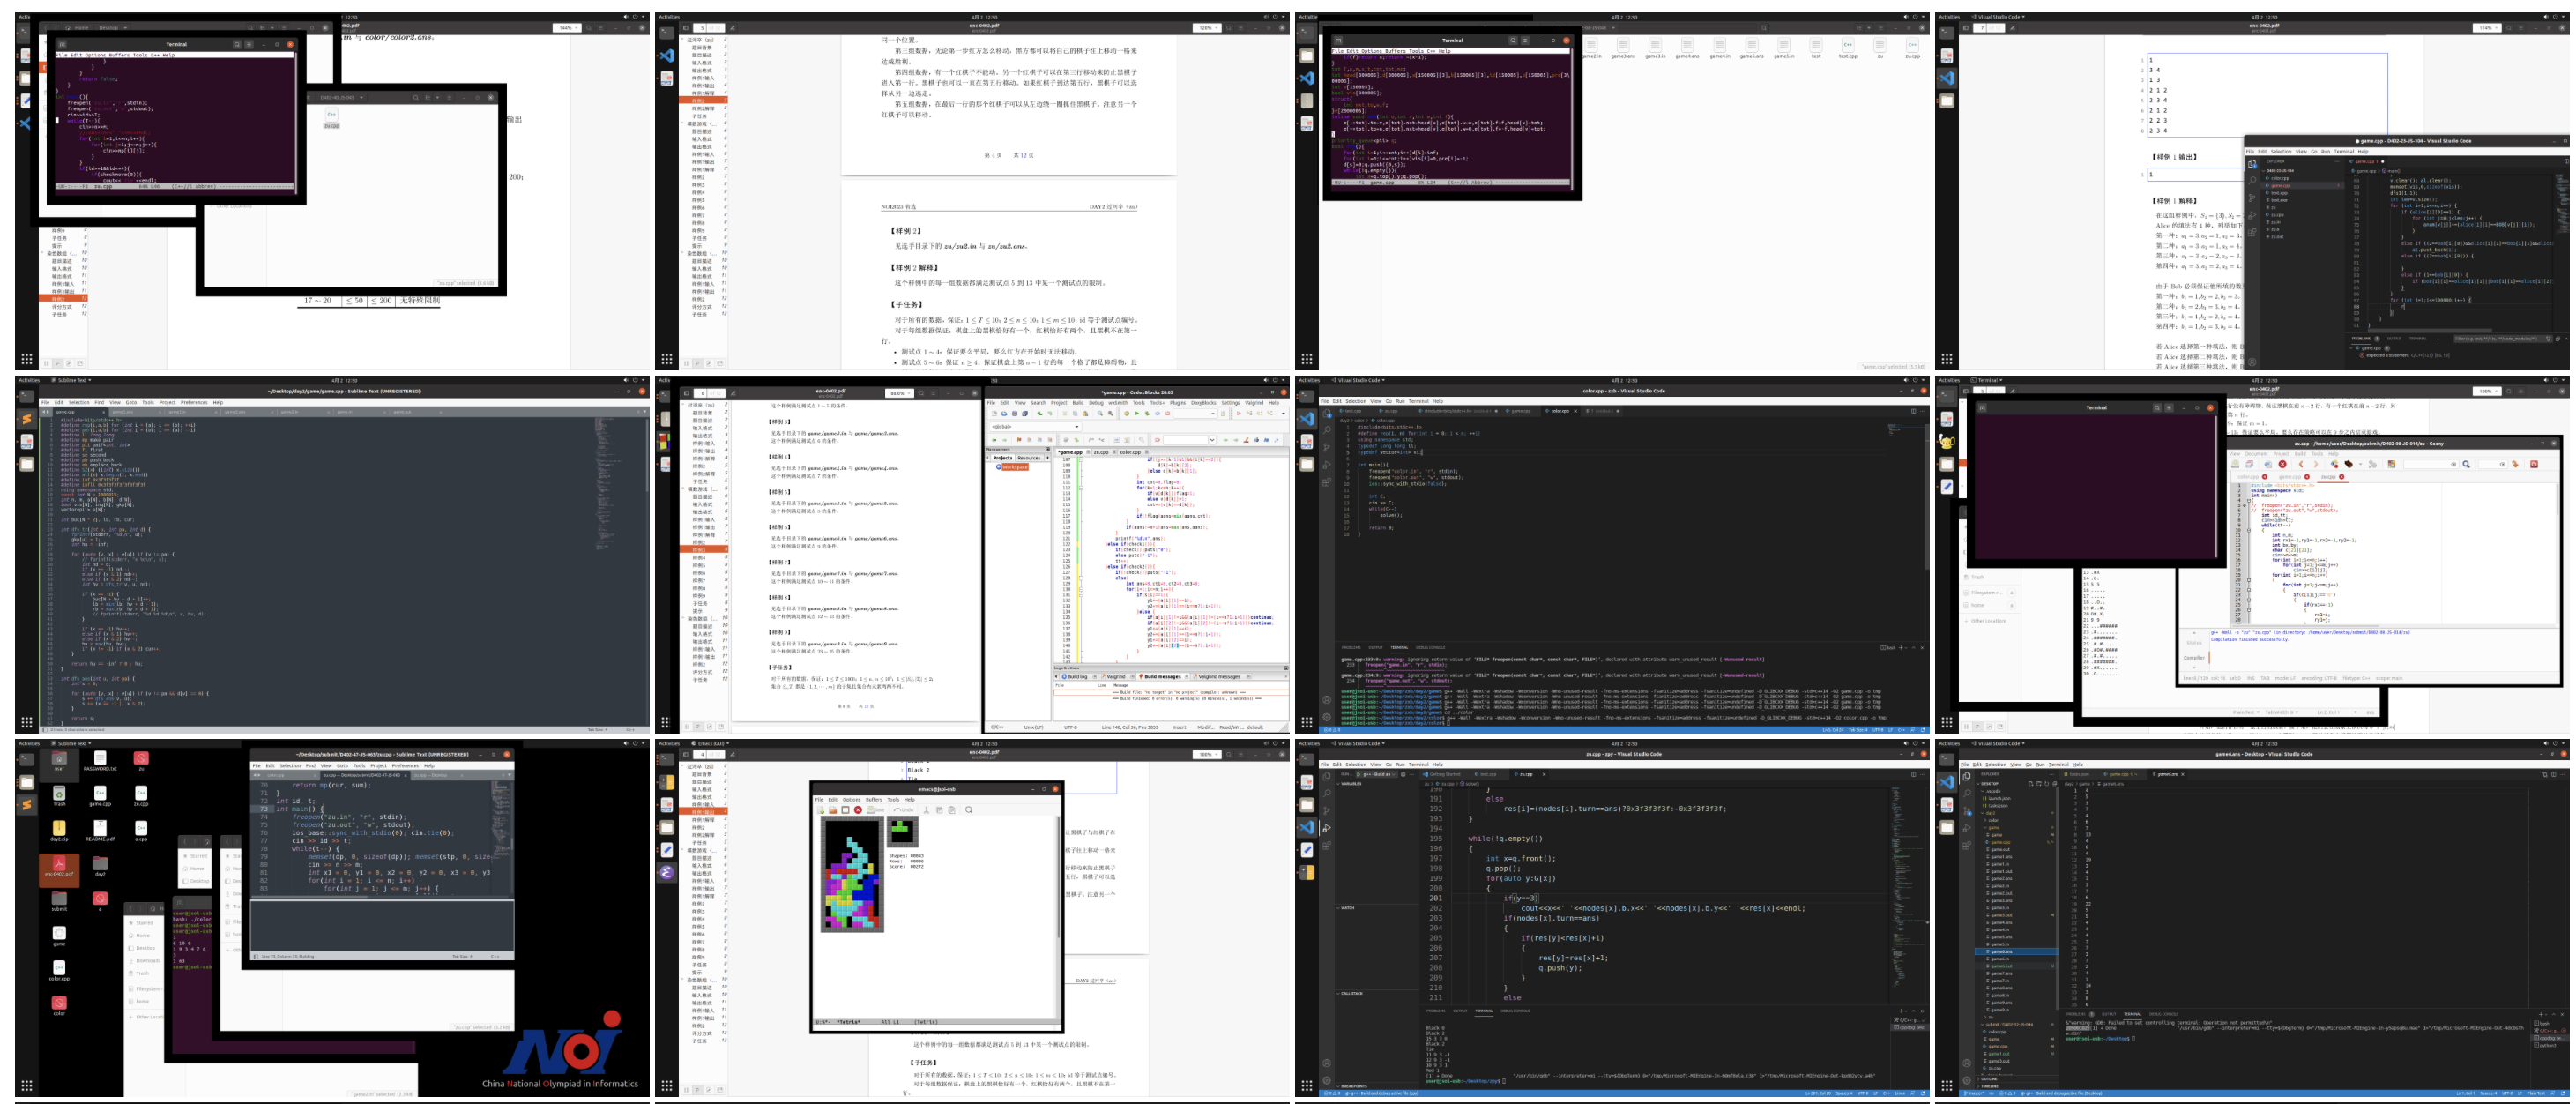This screenshot has height=1104, width=2576.
Task: Open Preferences menu in Sublime Text zu.cpp window
Action: point(406,766)
